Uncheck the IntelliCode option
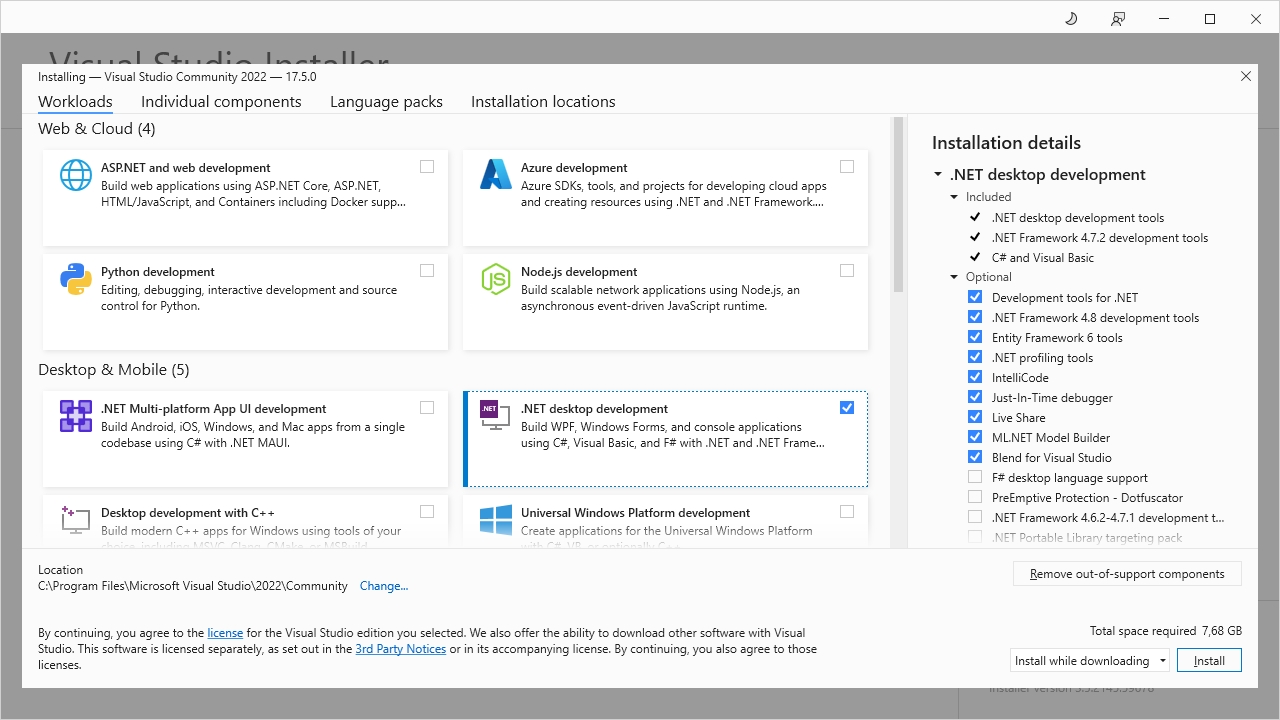 point(975,377)
